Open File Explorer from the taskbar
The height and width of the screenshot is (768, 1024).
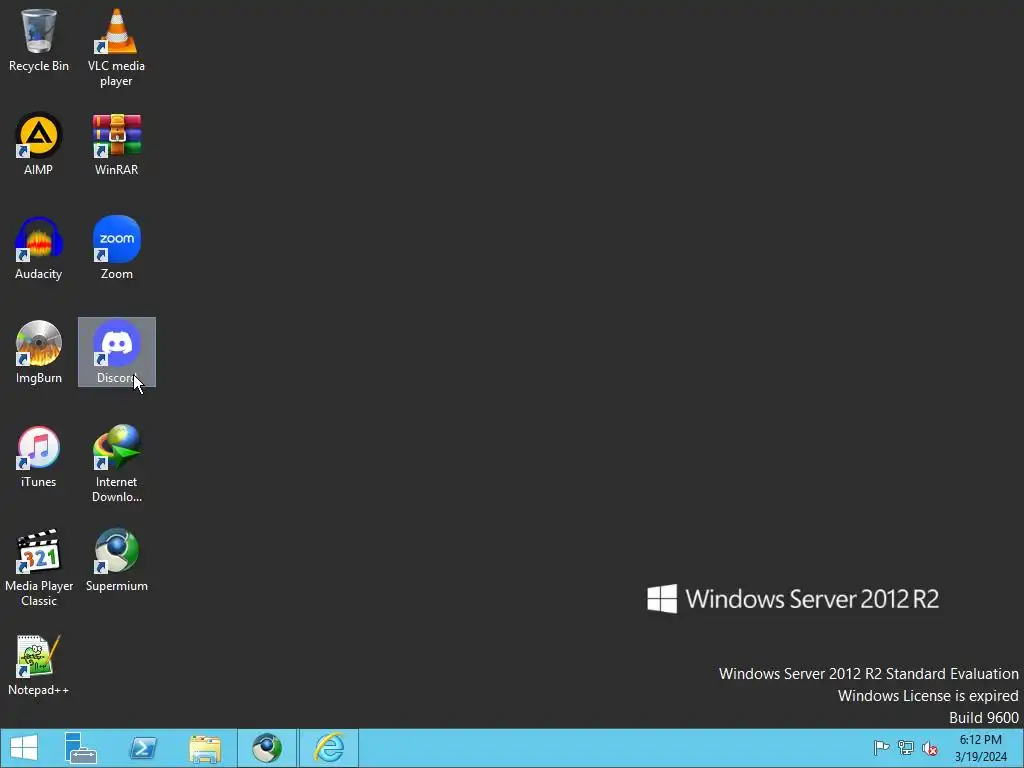(205, 748)
